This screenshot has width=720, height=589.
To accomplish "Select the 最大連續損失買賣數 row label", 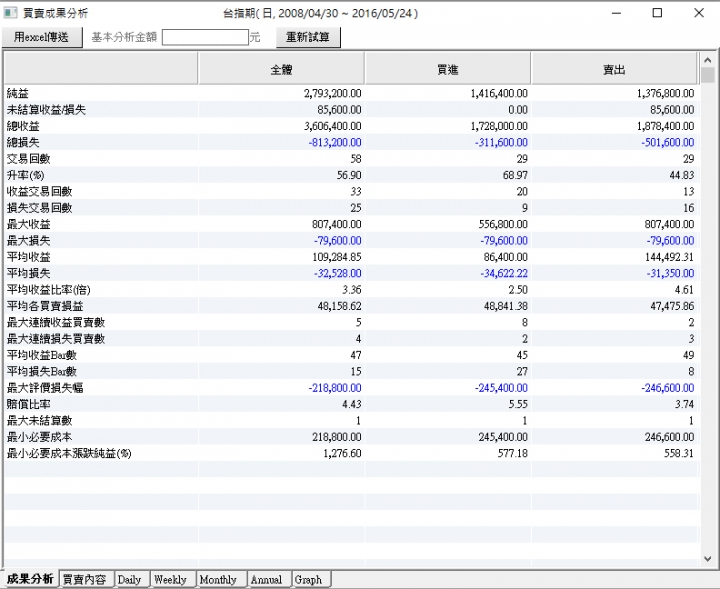I will point(56,339).
